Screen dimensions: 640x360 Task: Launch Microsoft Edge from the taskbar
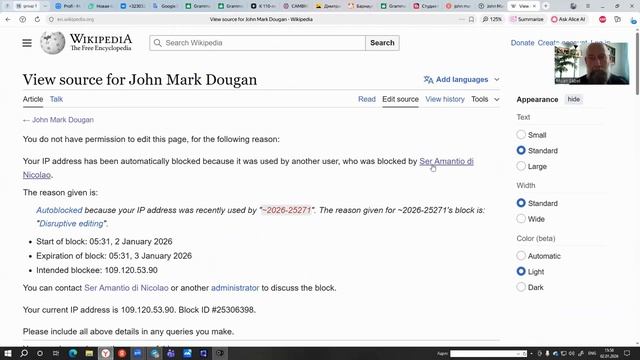tap(73, 353)
